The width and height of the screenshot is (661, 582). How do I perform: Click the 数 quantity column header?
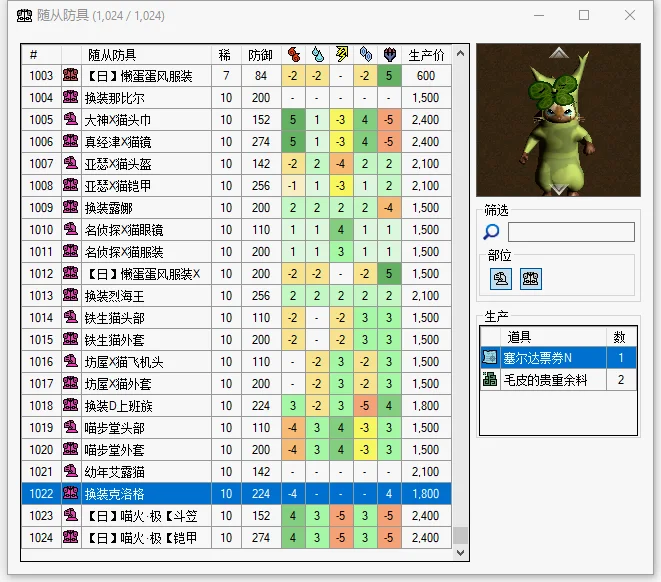pos(621,337)
